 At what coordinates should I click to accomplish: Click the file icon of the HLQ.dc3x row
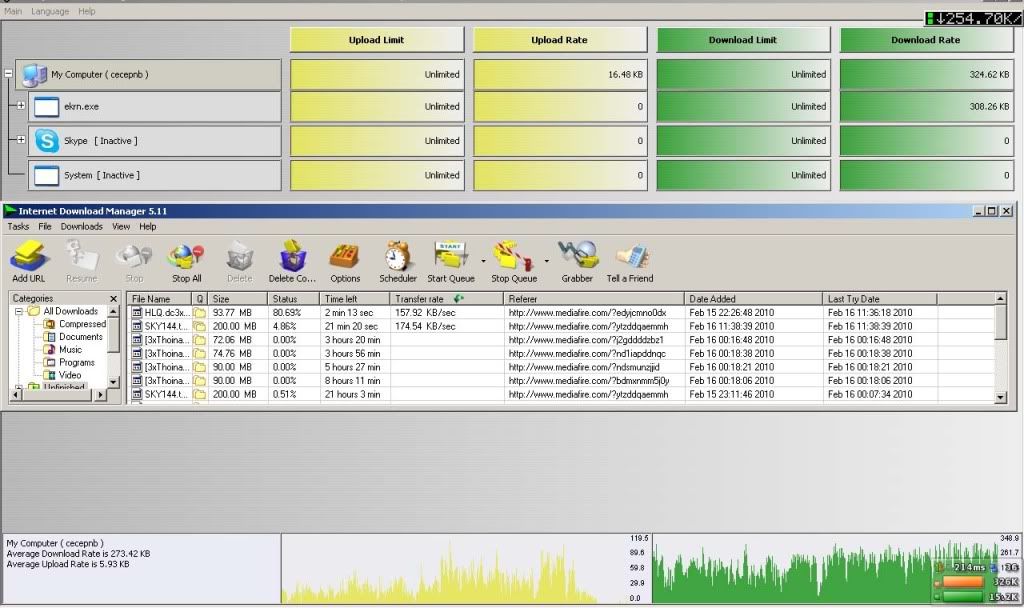(136, 313)
